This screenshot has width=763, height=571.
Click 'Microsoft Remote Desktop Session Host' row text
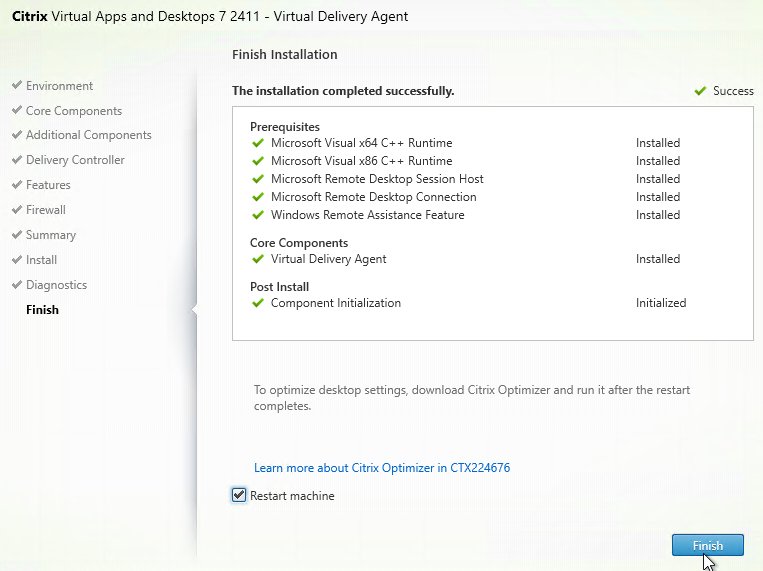[377, 179]
